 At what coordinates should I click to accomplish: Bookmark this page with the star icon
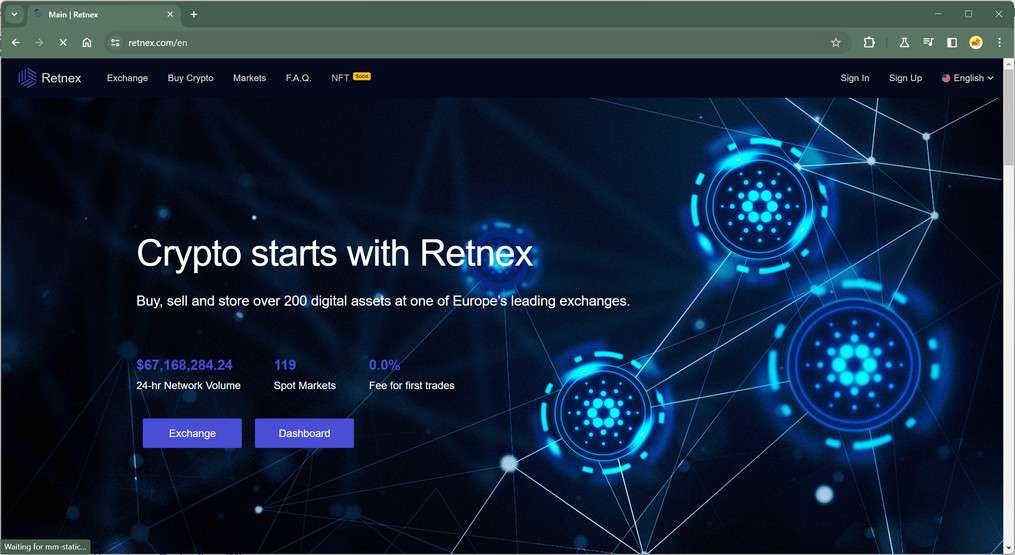[836, 43]
